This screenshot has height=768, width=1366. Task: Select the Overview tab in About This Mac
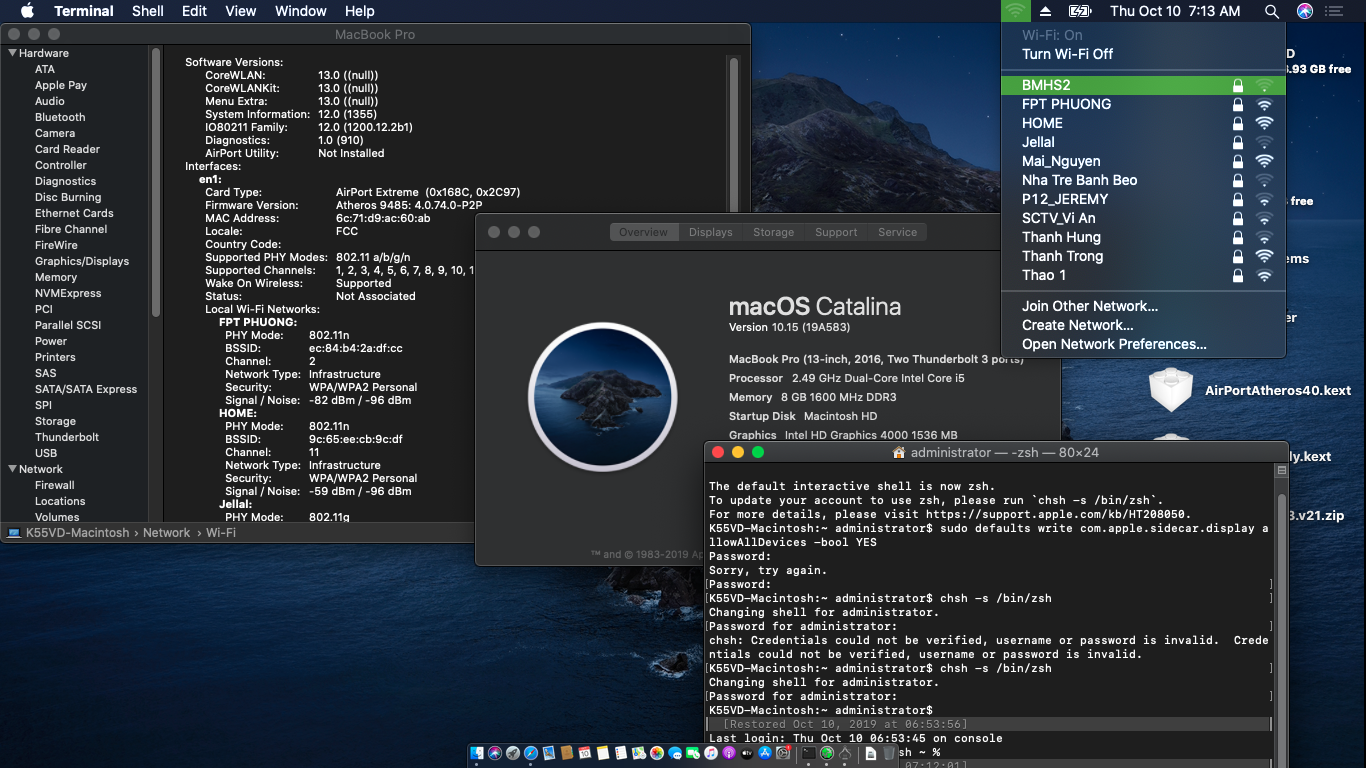(643, 232)
